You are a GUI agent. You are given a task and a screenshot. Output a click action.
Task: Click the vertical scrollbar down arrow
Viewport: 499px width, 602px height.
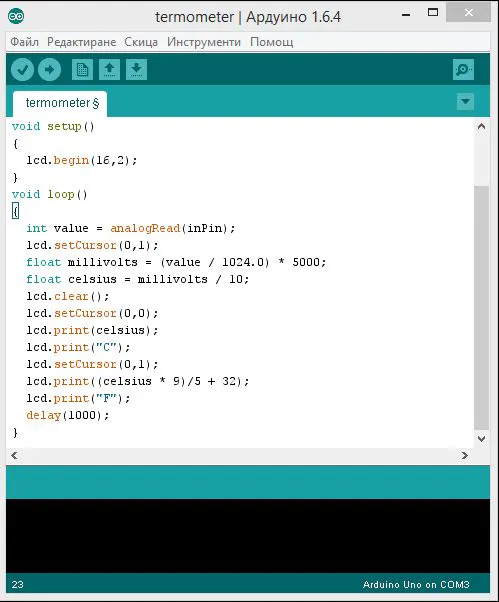point(481,439)
